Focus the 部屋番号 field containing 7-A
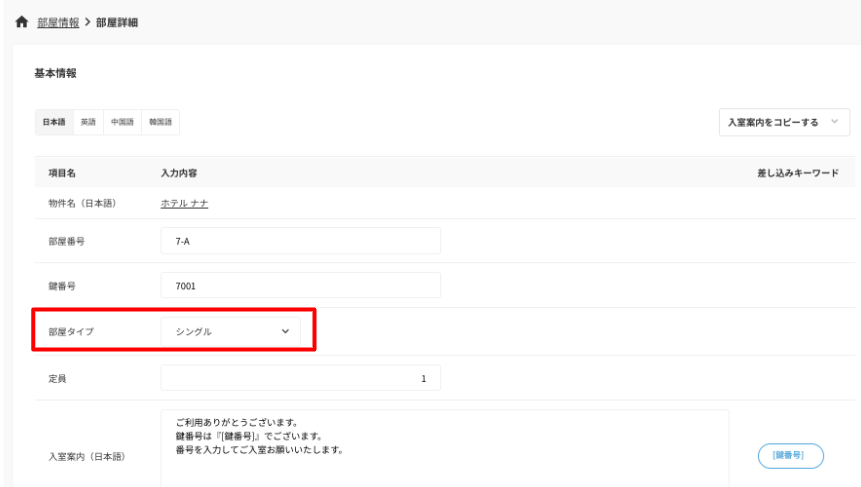This screenshot has width=861, height=487. pyautogui.click(x=300, y=241)
